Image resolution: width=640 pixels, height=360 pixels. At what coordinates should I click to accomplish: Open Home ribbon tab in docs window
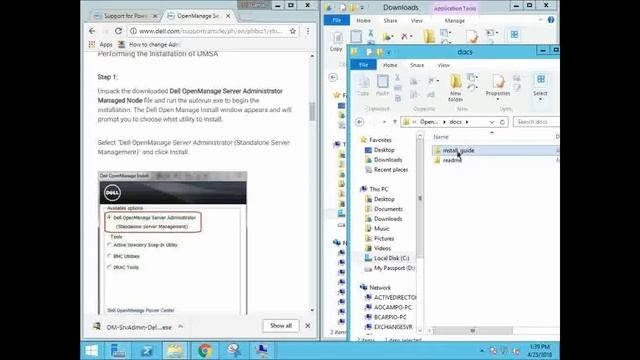pos(390,65)
